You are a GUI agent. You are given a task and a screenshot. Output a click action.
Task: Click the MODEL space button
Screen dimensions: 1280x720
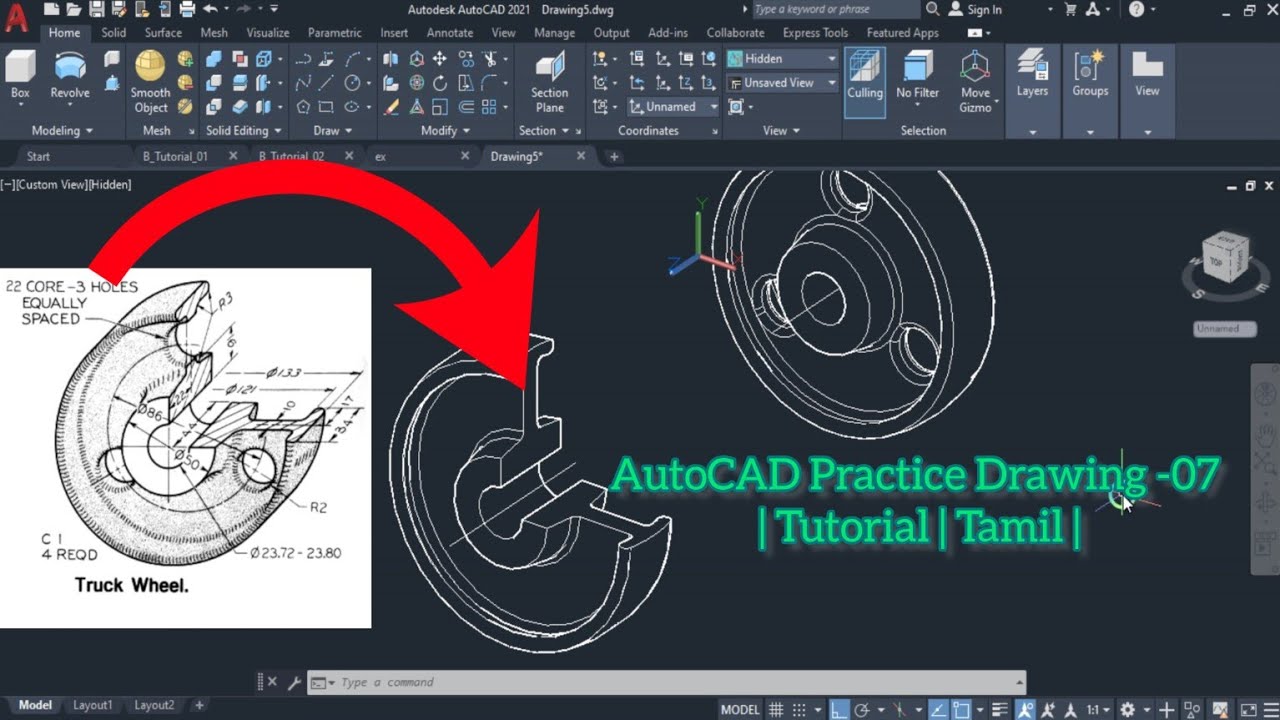coord(740,709)
